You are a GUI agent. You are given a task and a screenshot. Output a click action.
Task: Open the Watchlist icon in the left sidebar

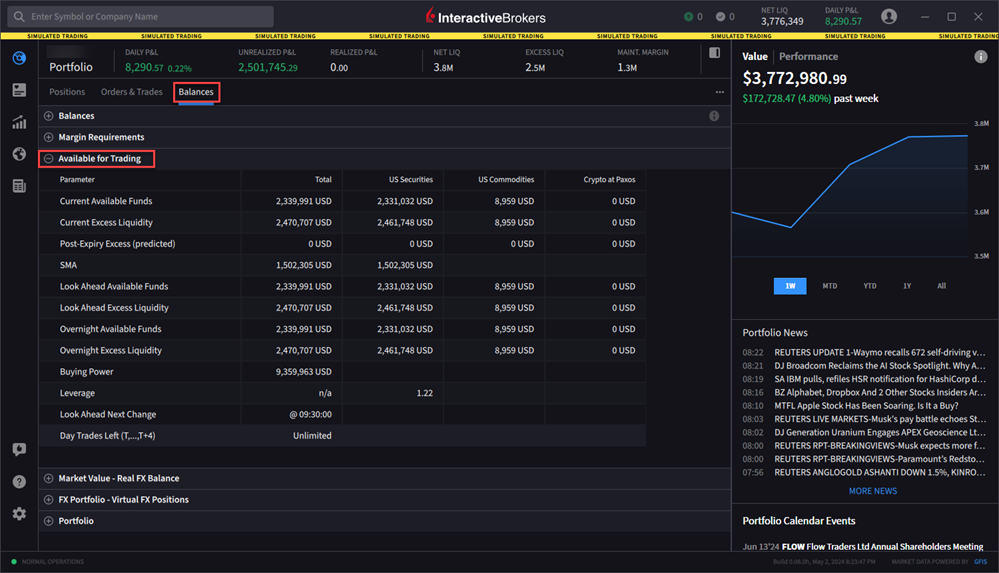coord(19,91)
